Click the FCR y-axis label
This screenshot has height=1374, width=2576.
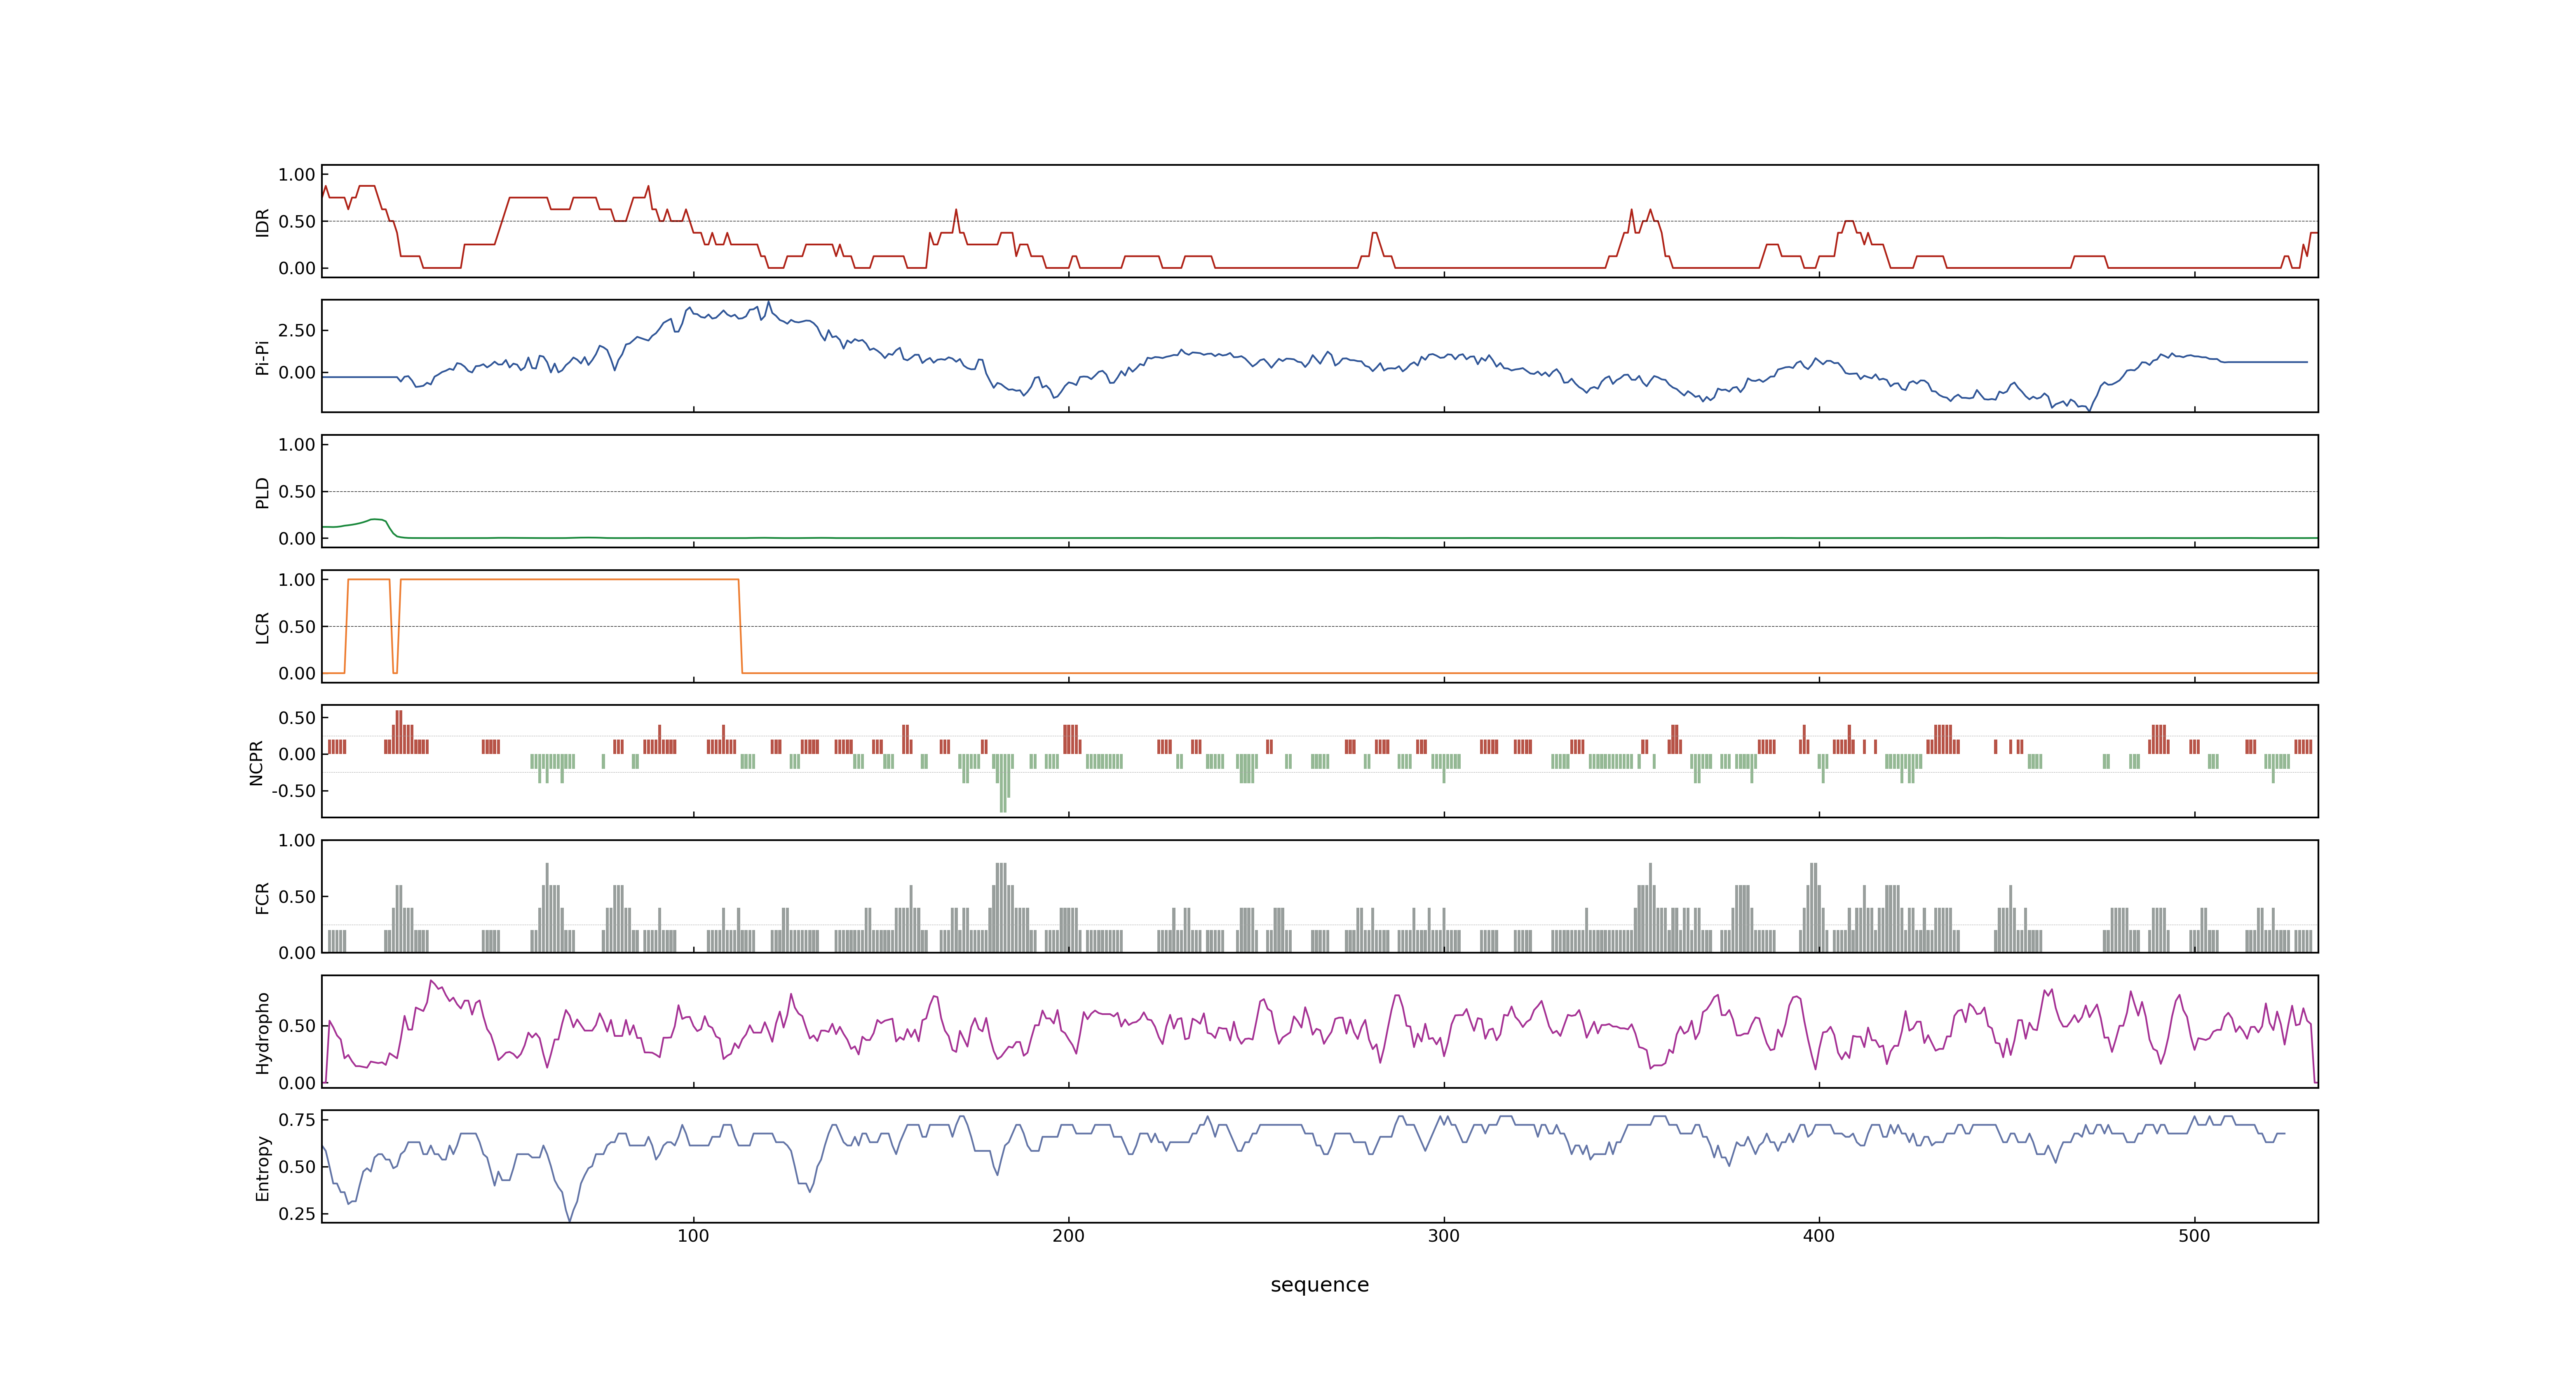[x=263, y=897]
